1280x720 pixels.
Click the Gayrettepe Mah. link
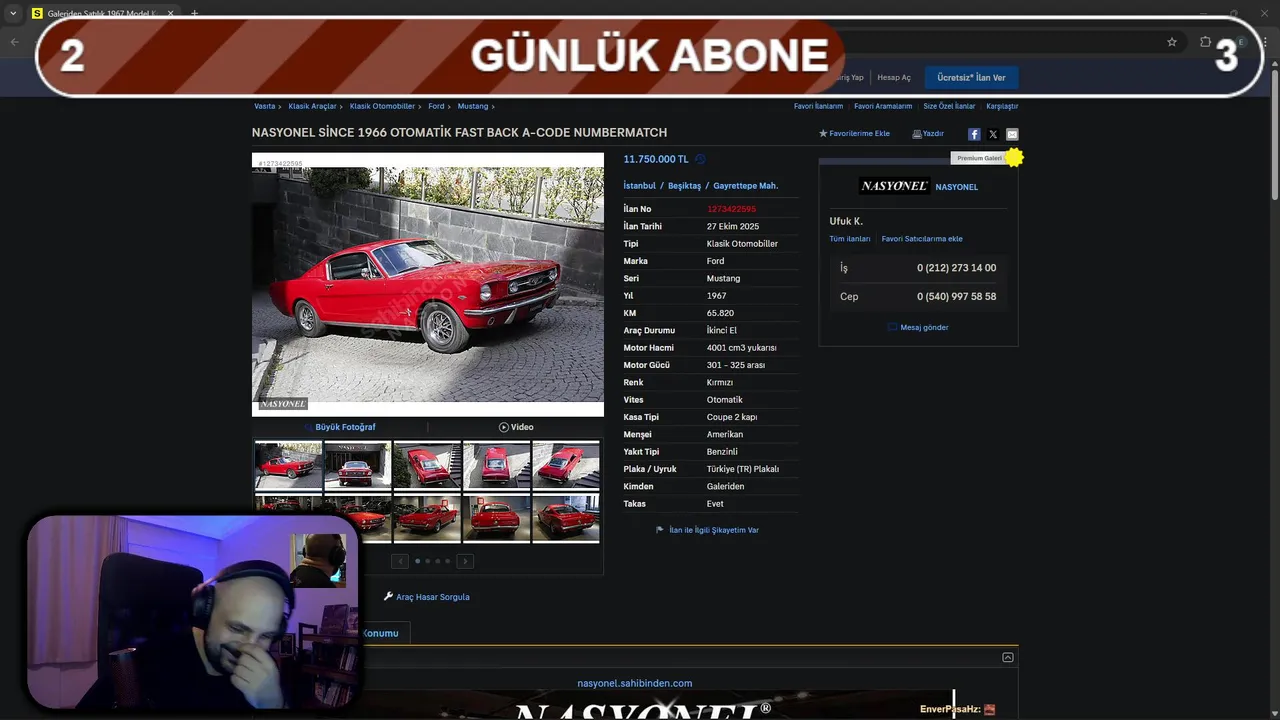point(745,186)
